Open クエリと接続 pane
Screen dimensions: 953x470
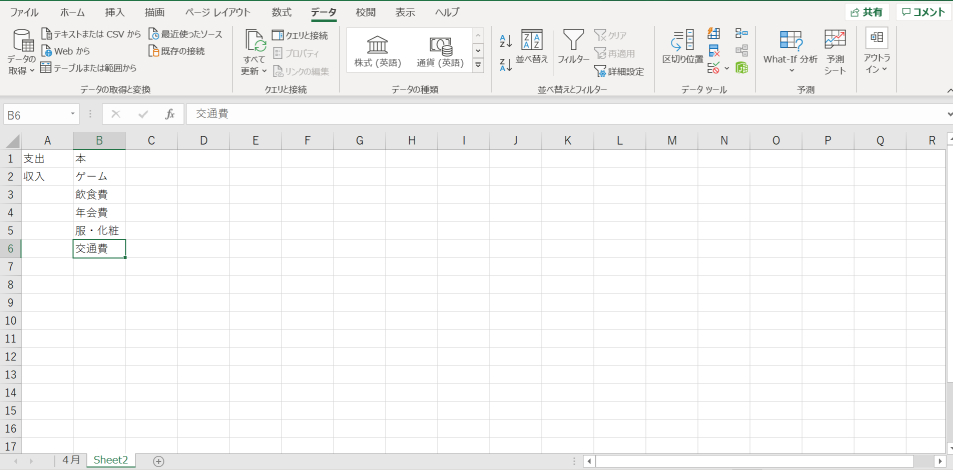[x=300, y=35]
